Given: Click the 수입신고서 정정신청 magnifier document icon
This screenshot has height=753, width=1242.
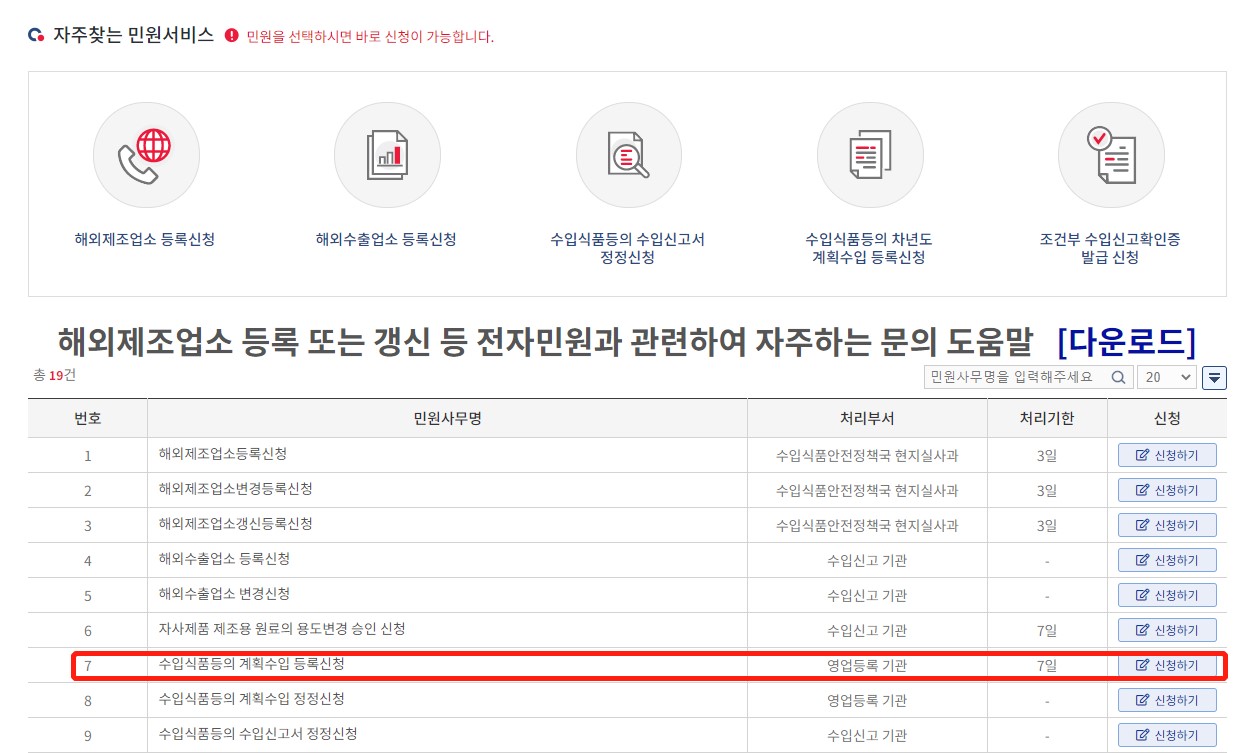Looking at the screenshot, I should click(x=628, y=155).
